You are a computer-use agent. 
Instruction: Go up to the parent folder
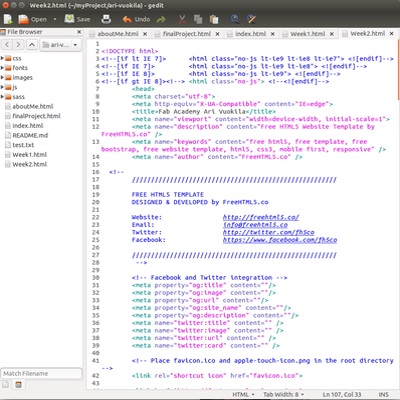[32, 44]
